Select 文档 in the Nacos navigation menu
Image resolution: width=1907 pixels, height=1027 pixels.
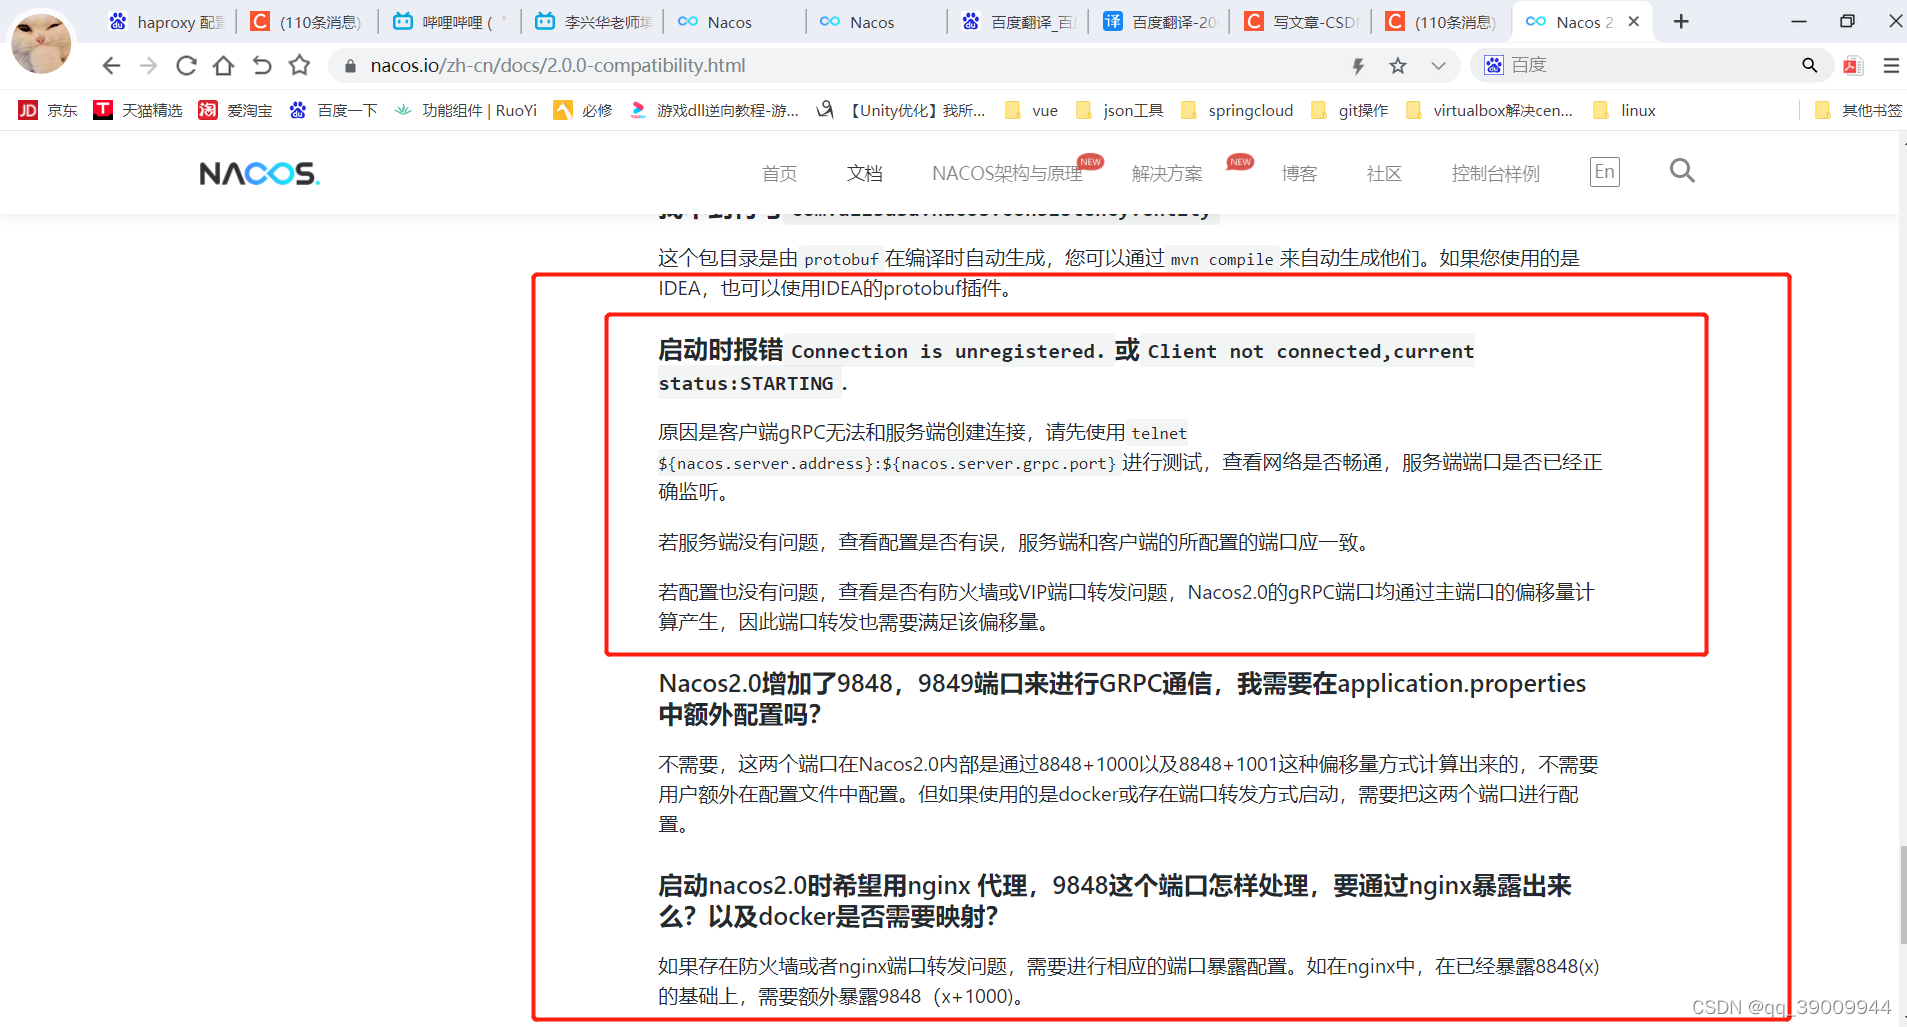(865, 173)
